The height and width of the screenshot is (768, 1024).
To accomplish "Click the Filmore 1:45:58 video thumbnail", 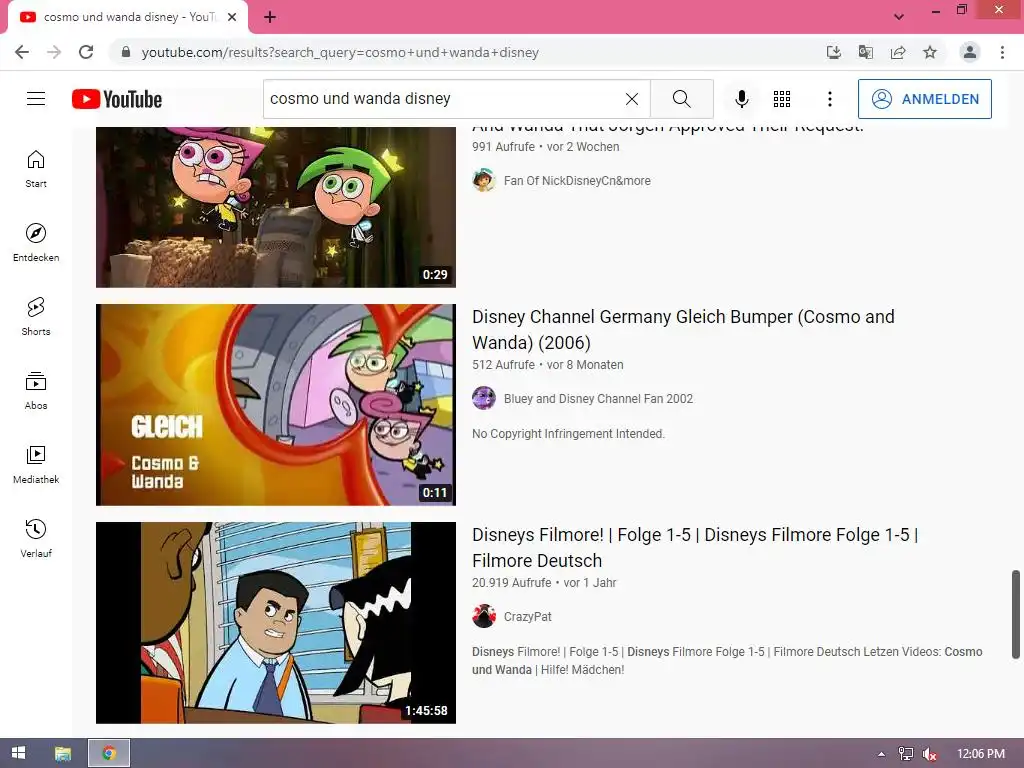I will click(276, 622).
